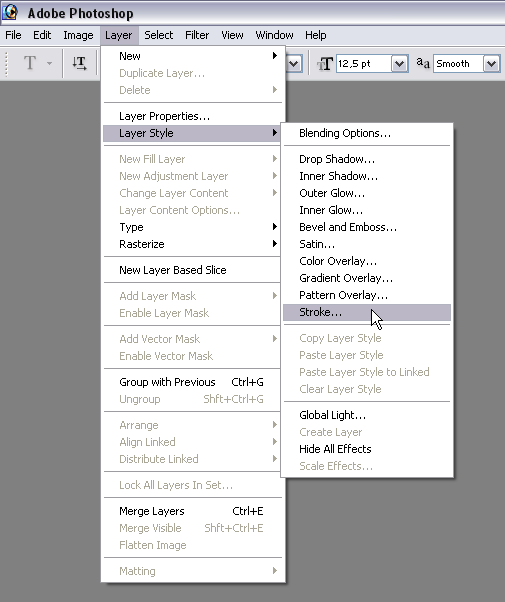The height and width of the screenshot is (602, 505).
Task: Toggle text orientation icon in options bar
Action: point(79,63)
